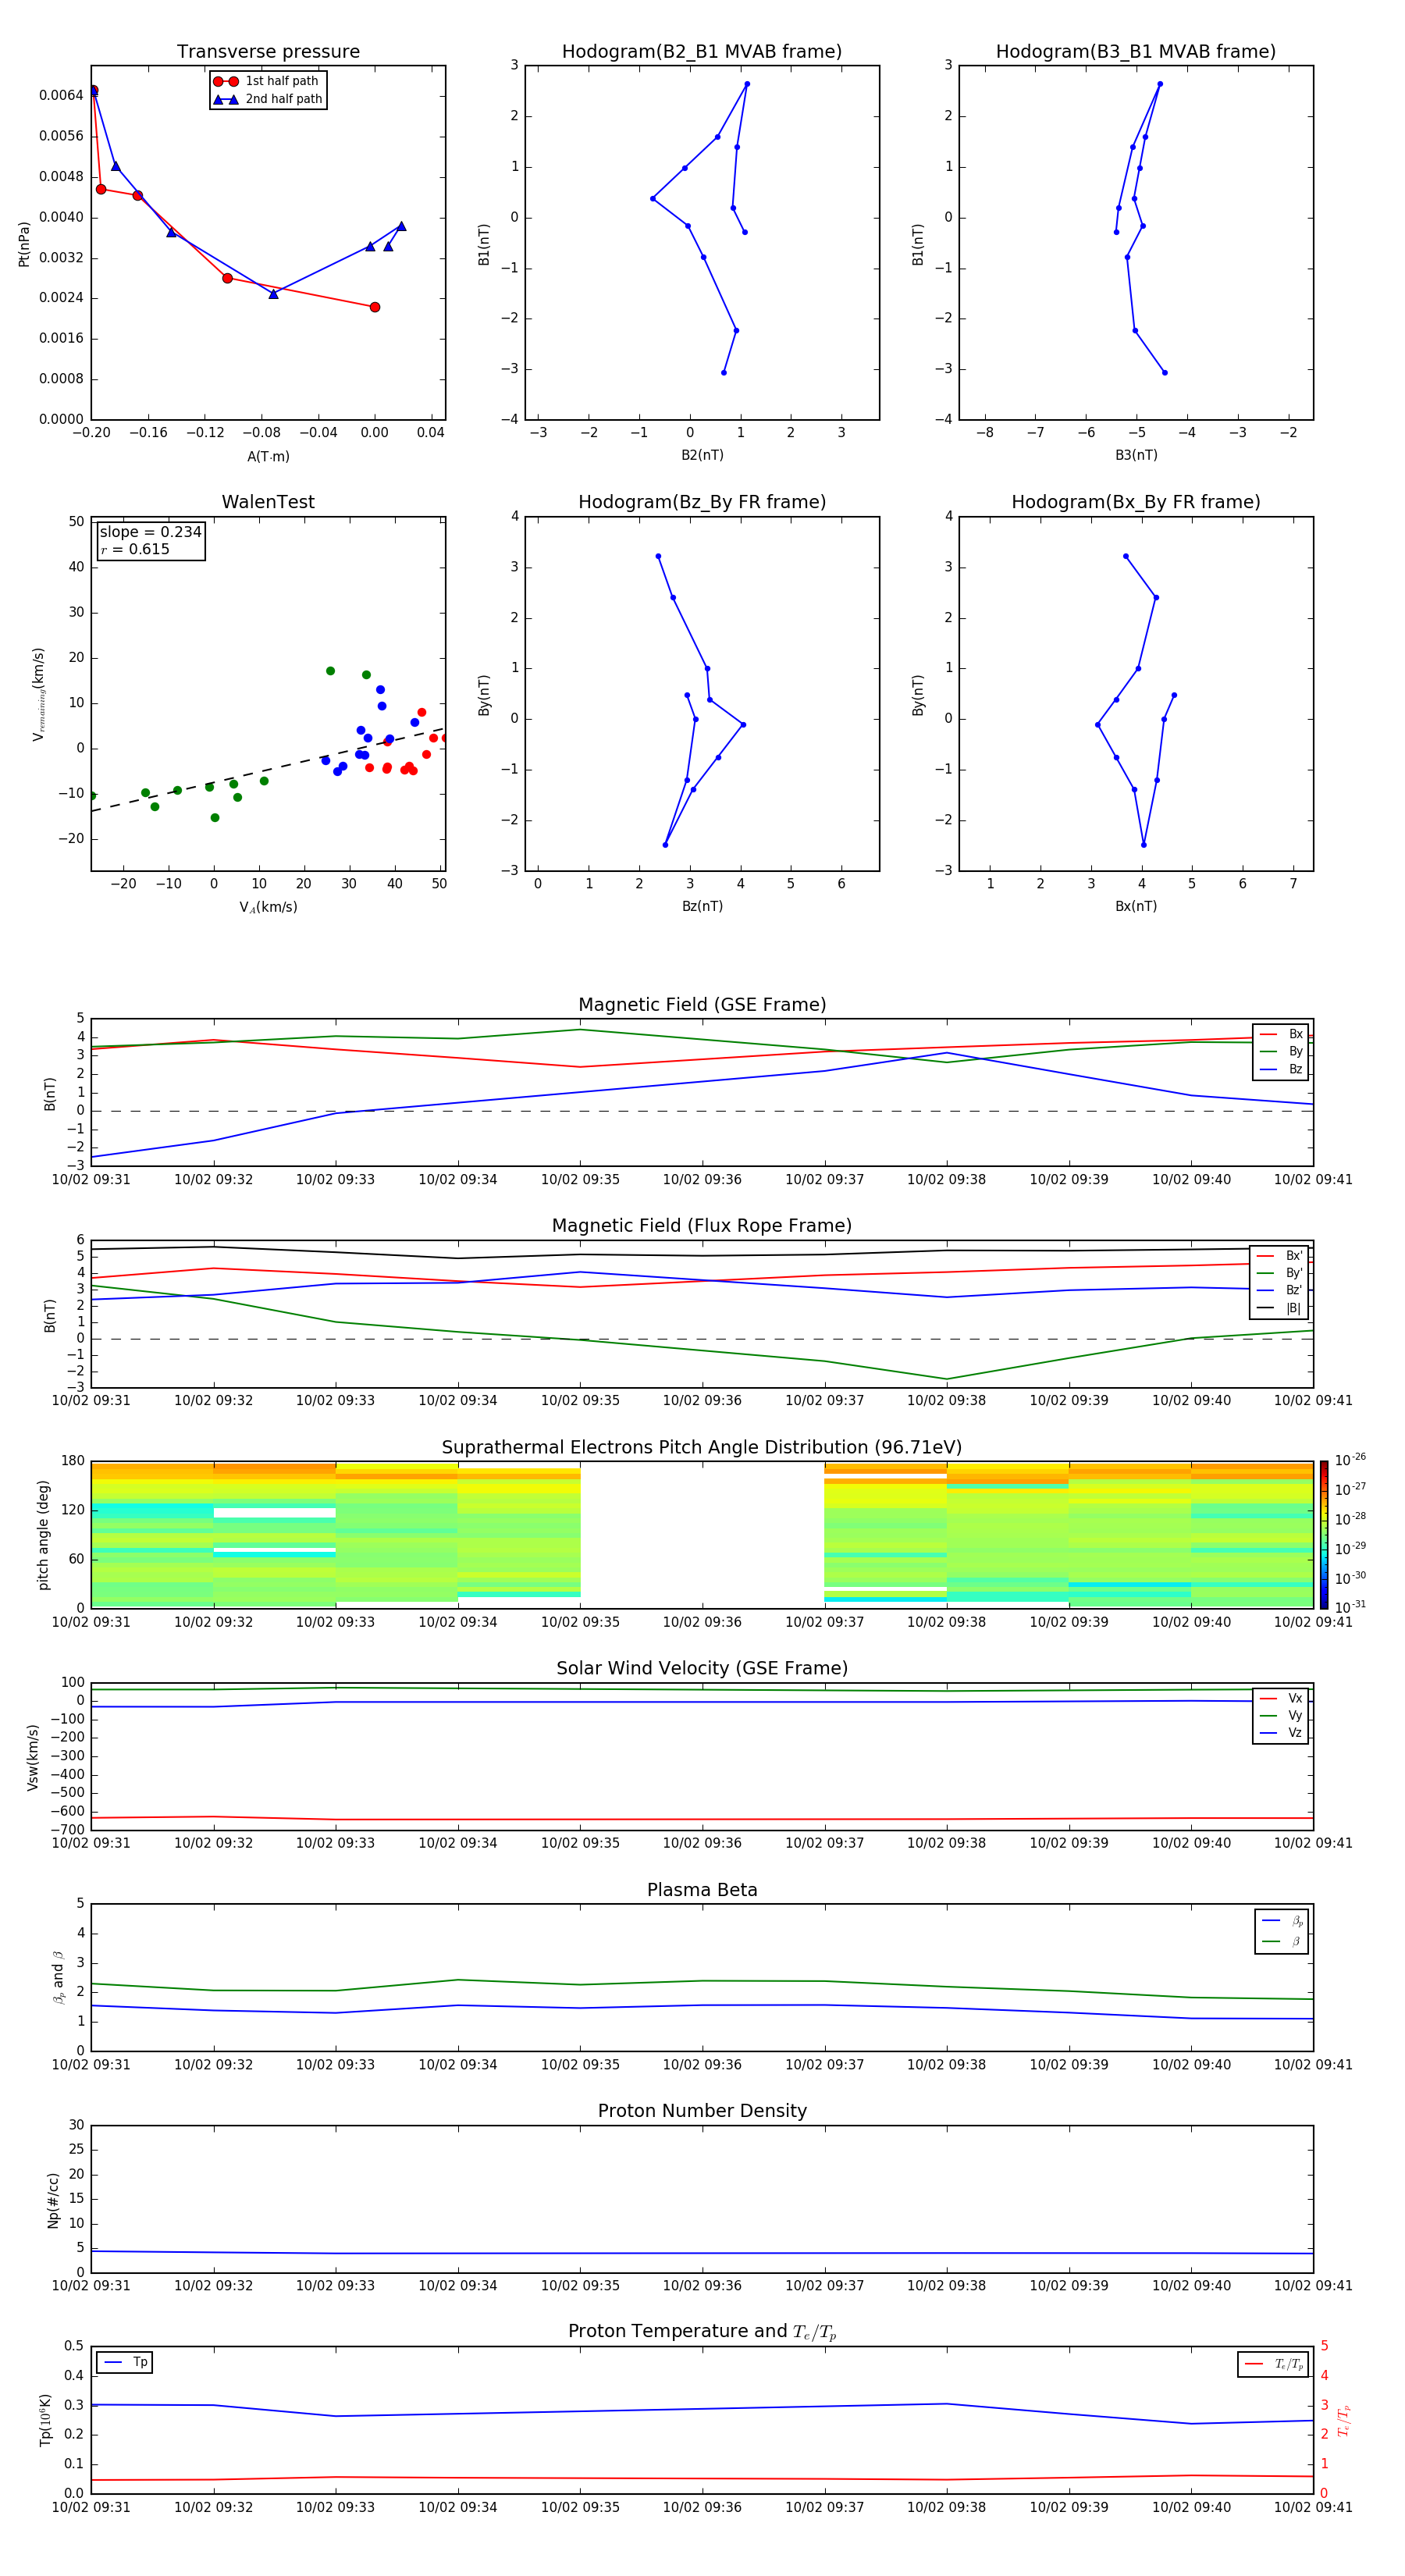Click the 'Hodogram(B2_B1 MVAB frame)' title
The image size is (1405, 2576).
702,52
